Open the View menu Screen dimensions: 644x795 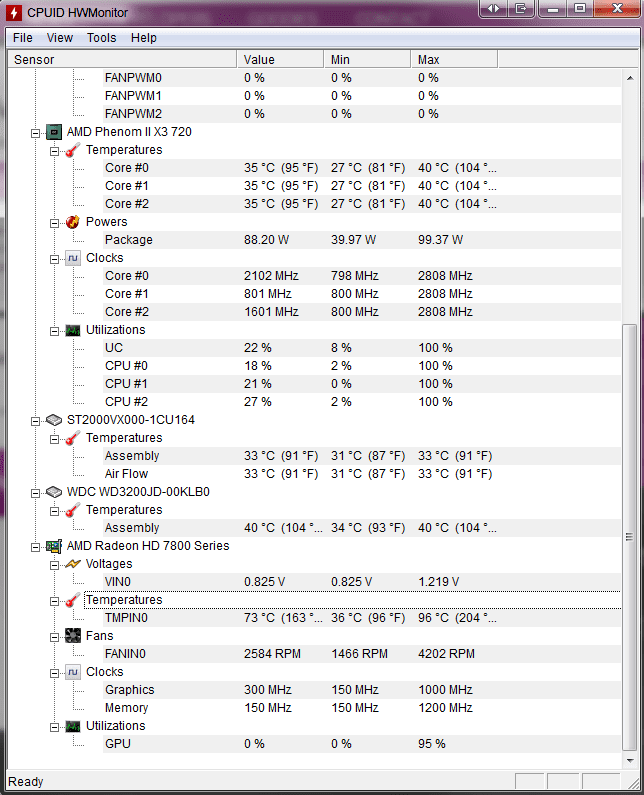point(60,38)
